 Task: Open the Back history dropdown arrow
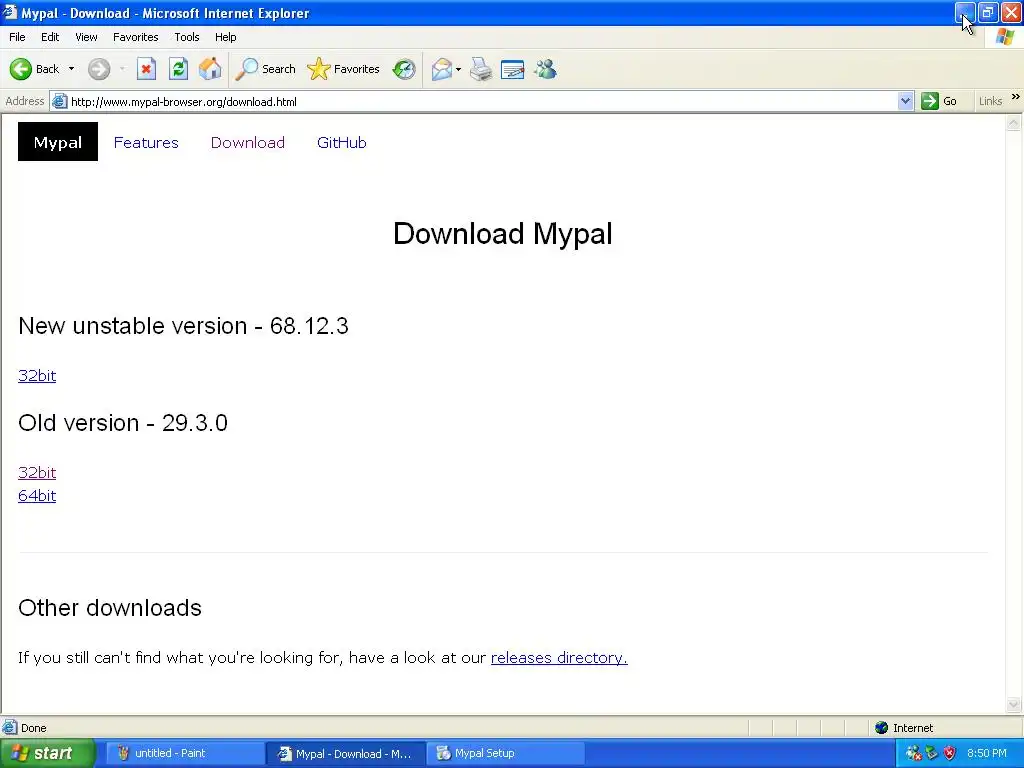pyautogui.click(x=71, y=69)
